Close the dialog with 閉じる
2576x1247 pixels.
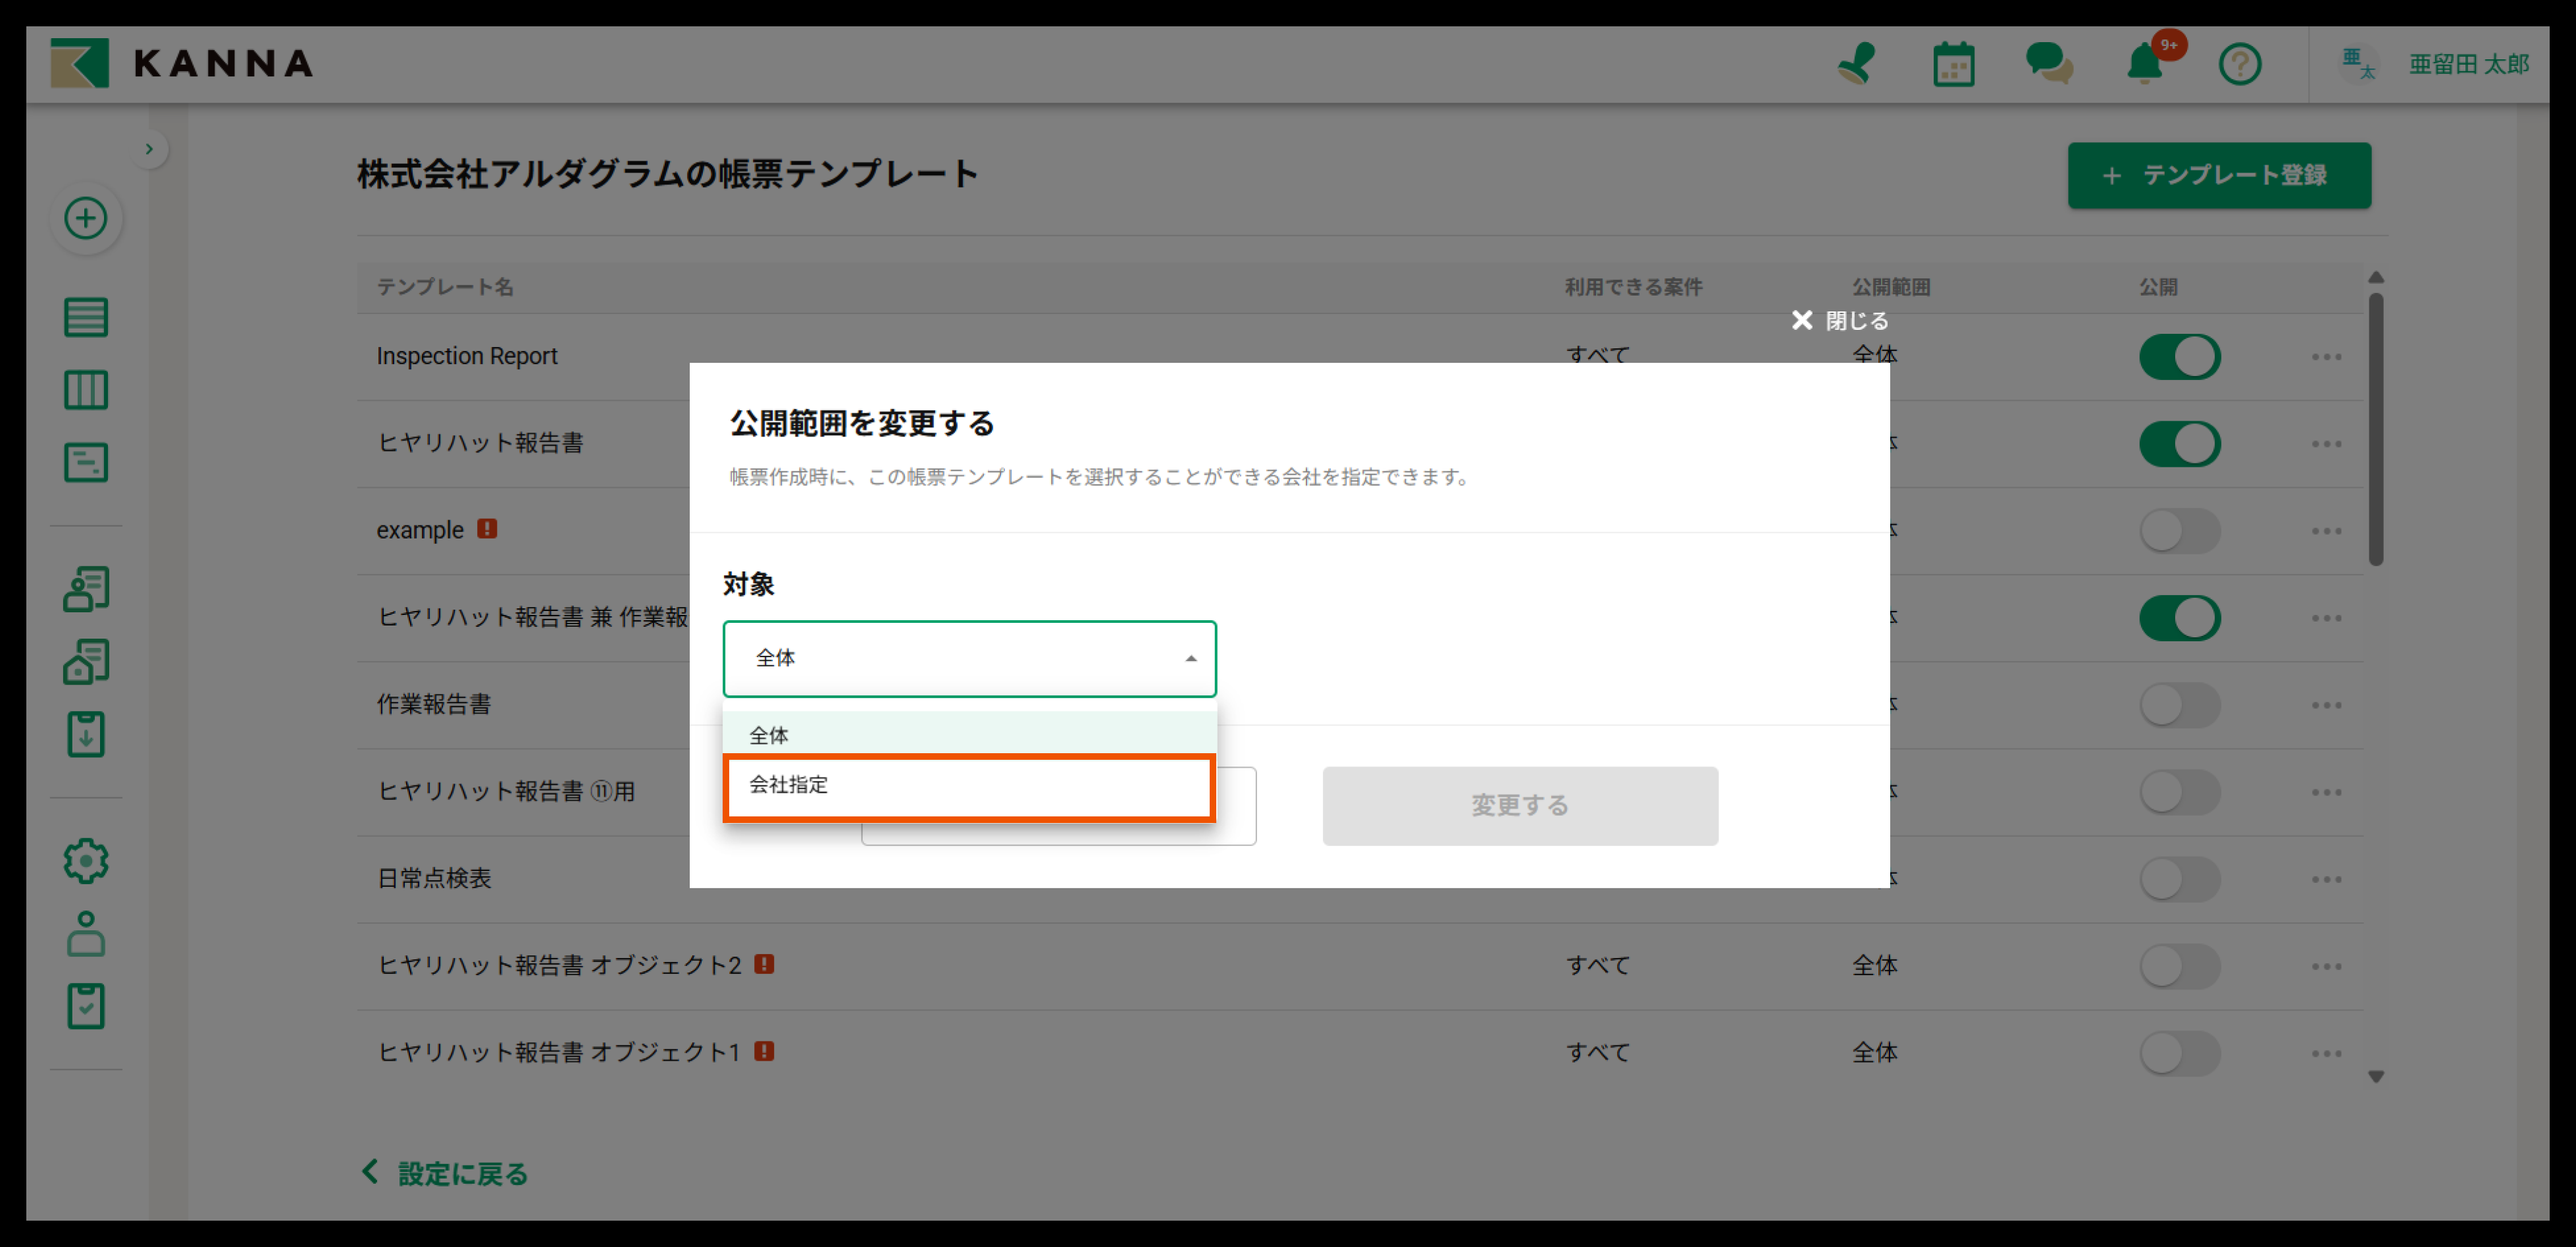click(1840, 320)
